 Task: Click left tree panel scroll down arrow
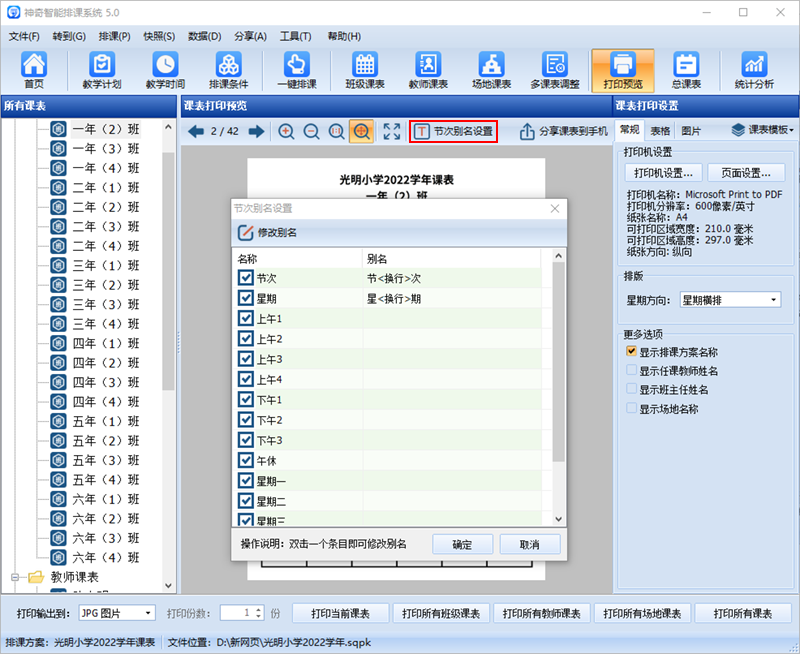[x=168, y=586]
